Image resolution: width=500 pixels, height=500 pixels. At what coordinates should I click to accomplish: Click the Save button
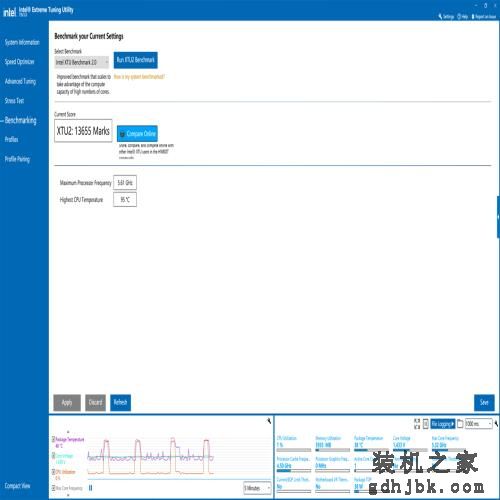(484, 403)
